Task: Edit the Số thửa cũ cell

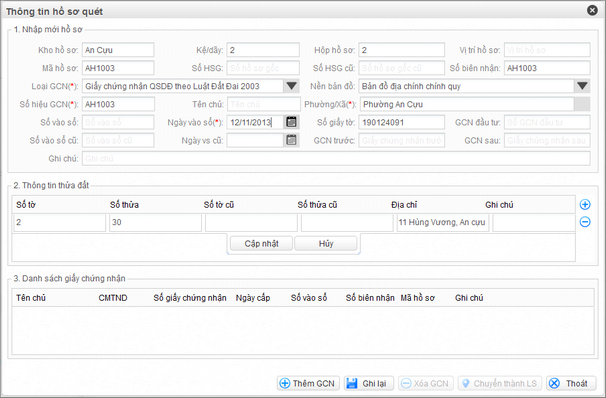Action: [347, 223]
